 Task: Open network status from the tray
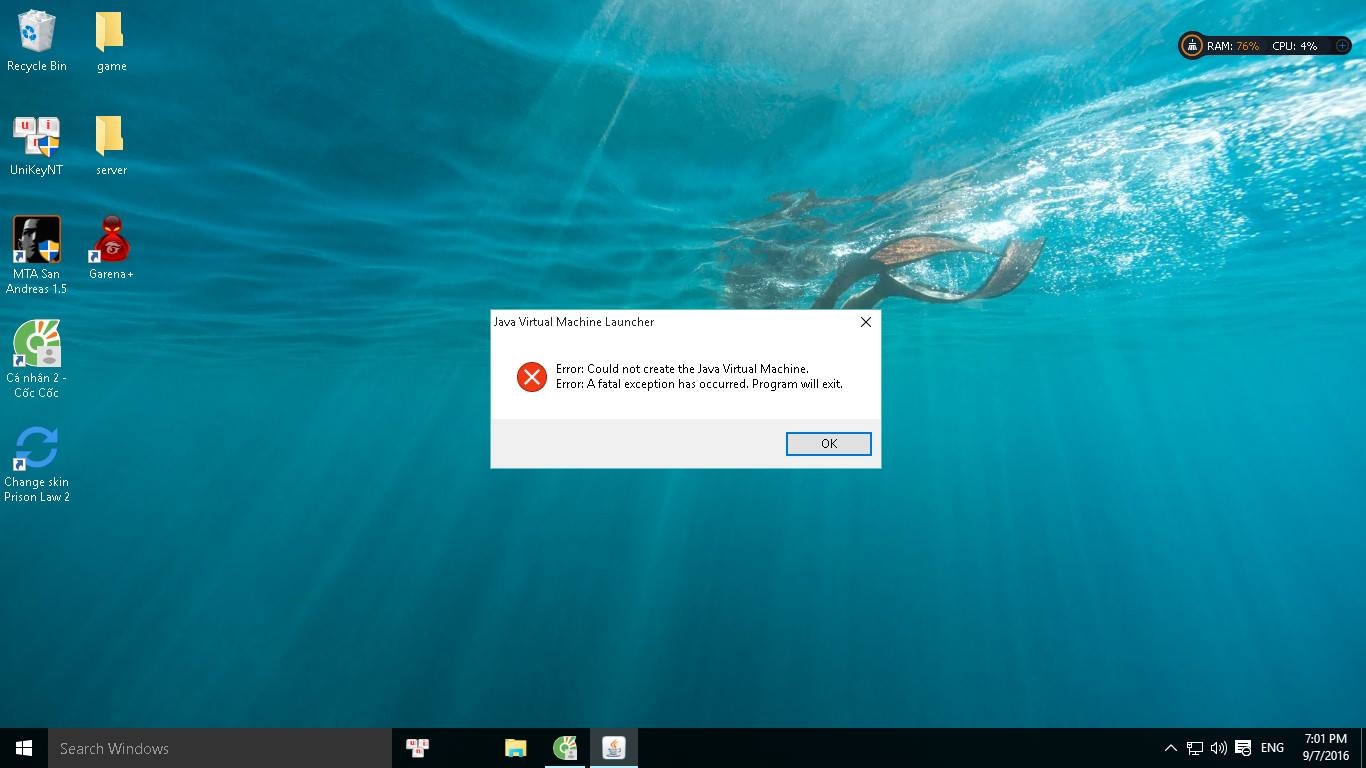click(1195, 748)
